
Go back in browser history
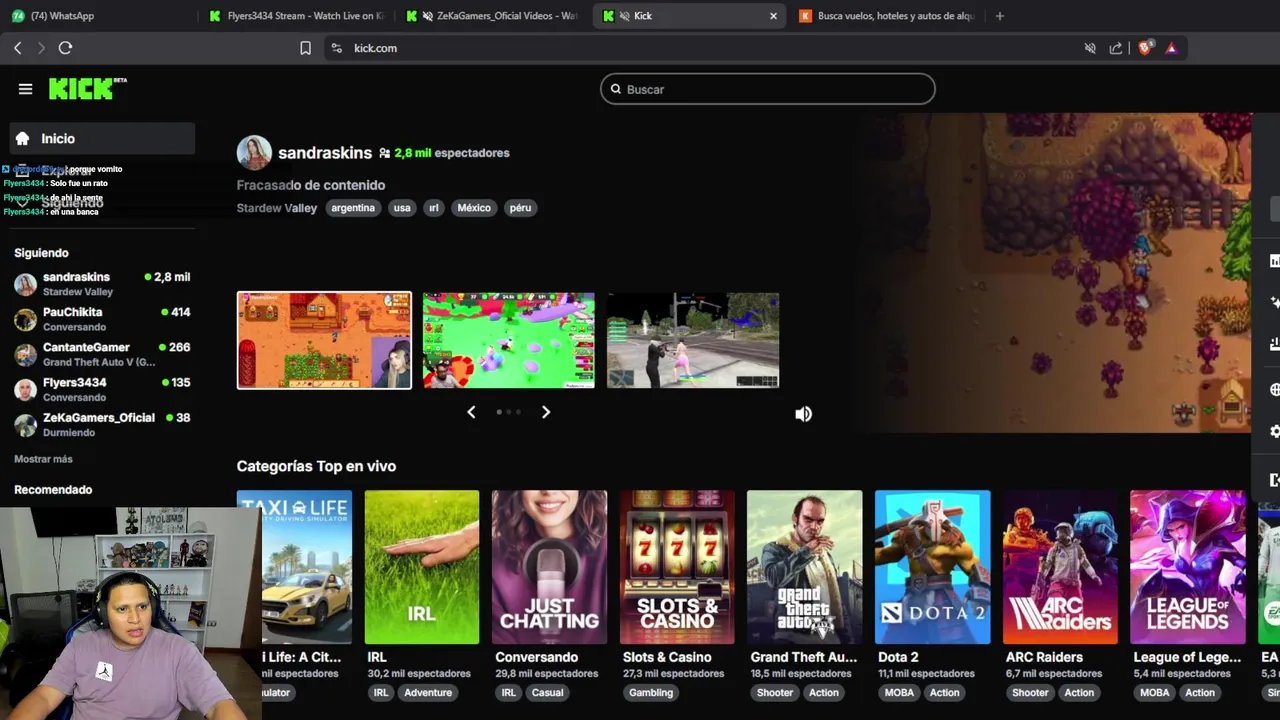18,48
